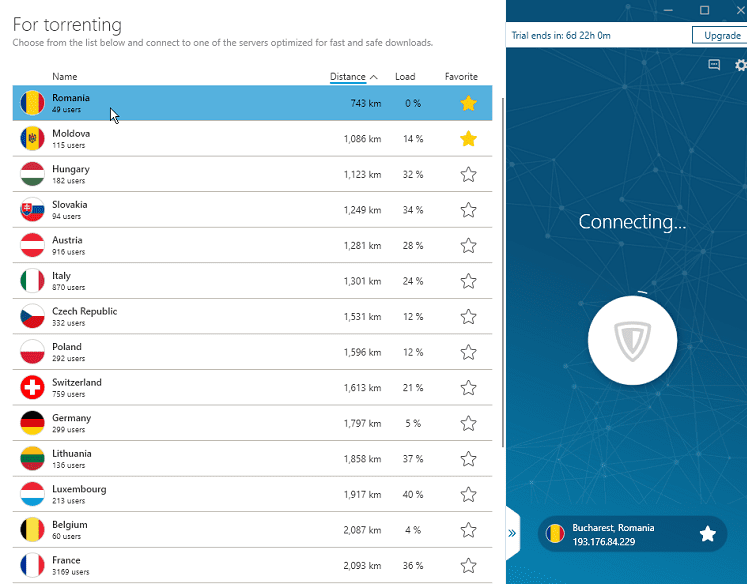Click the server list scrollbar
The height and width of the screenshot is (584, 747).
coord(503,272)
